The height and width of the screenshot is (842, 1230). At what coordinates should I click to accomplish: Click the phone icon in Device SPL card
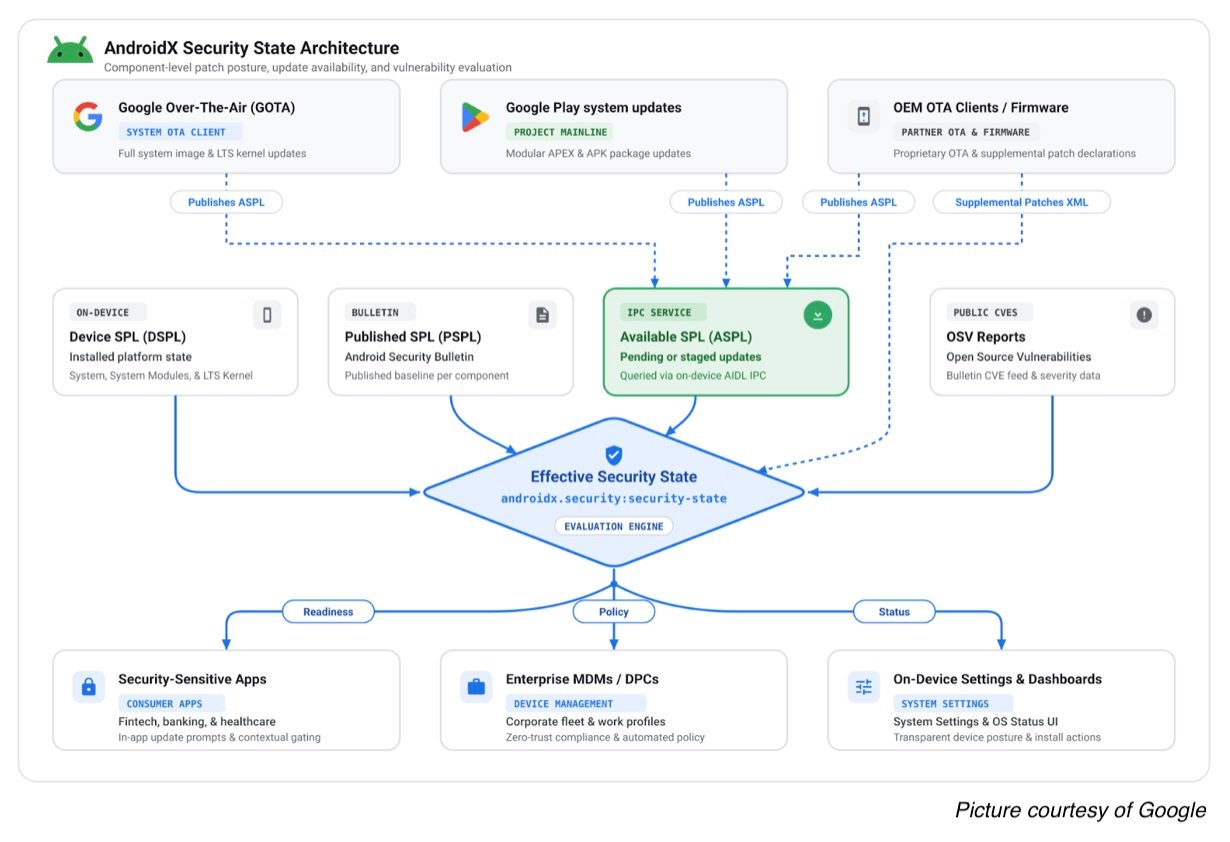[267, 315]
